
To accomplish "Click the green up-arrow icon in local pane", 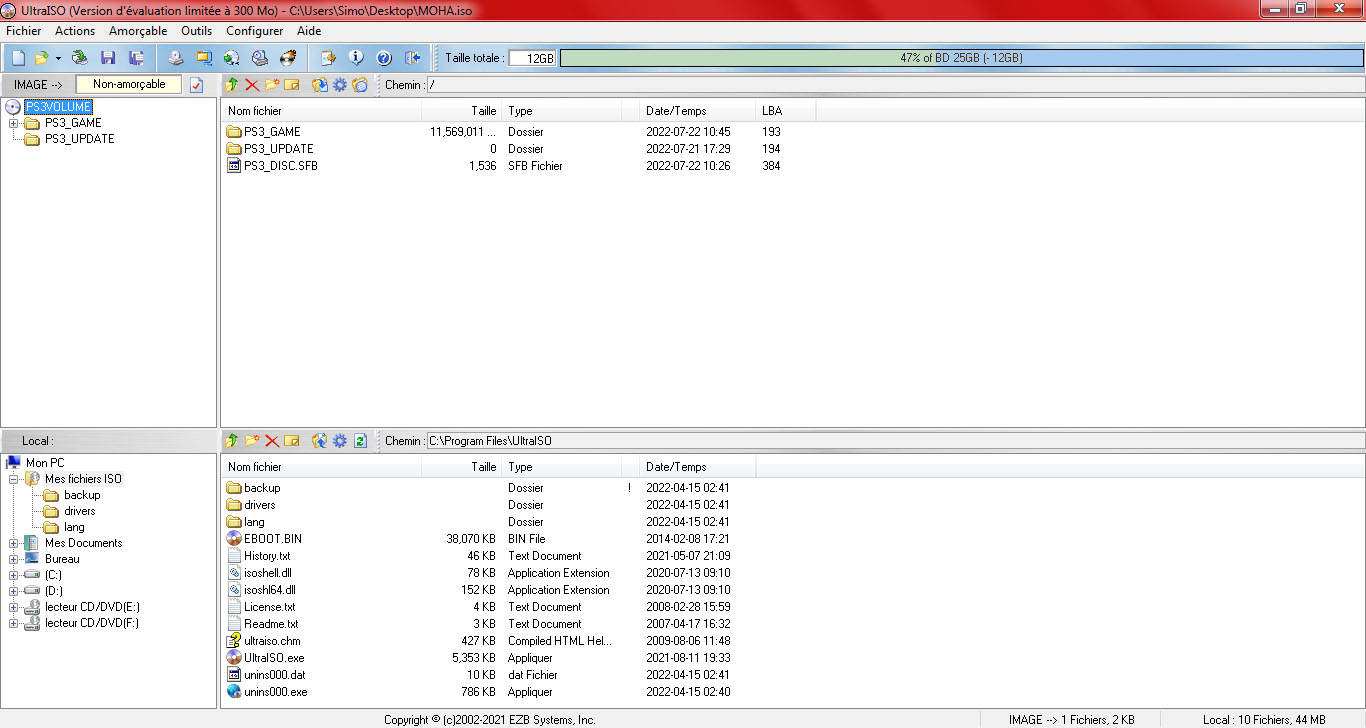I will [x=232, y=441].
